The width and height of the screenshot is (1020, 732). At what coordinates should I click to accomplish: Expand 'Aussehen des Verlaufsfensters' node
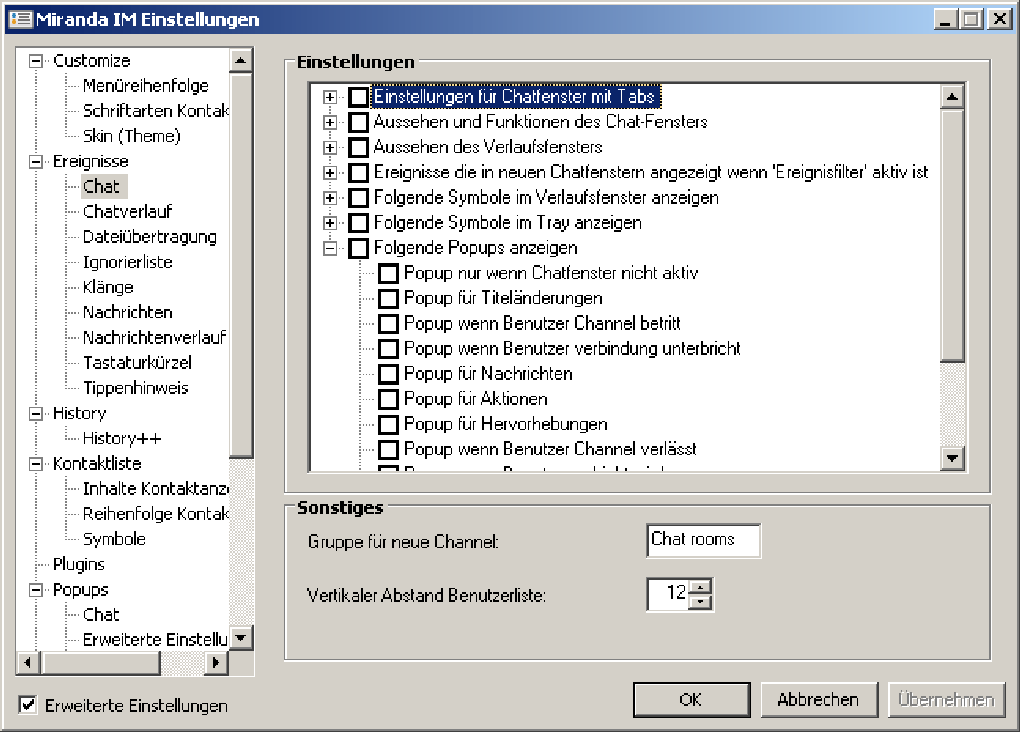[x=330, y=147]
